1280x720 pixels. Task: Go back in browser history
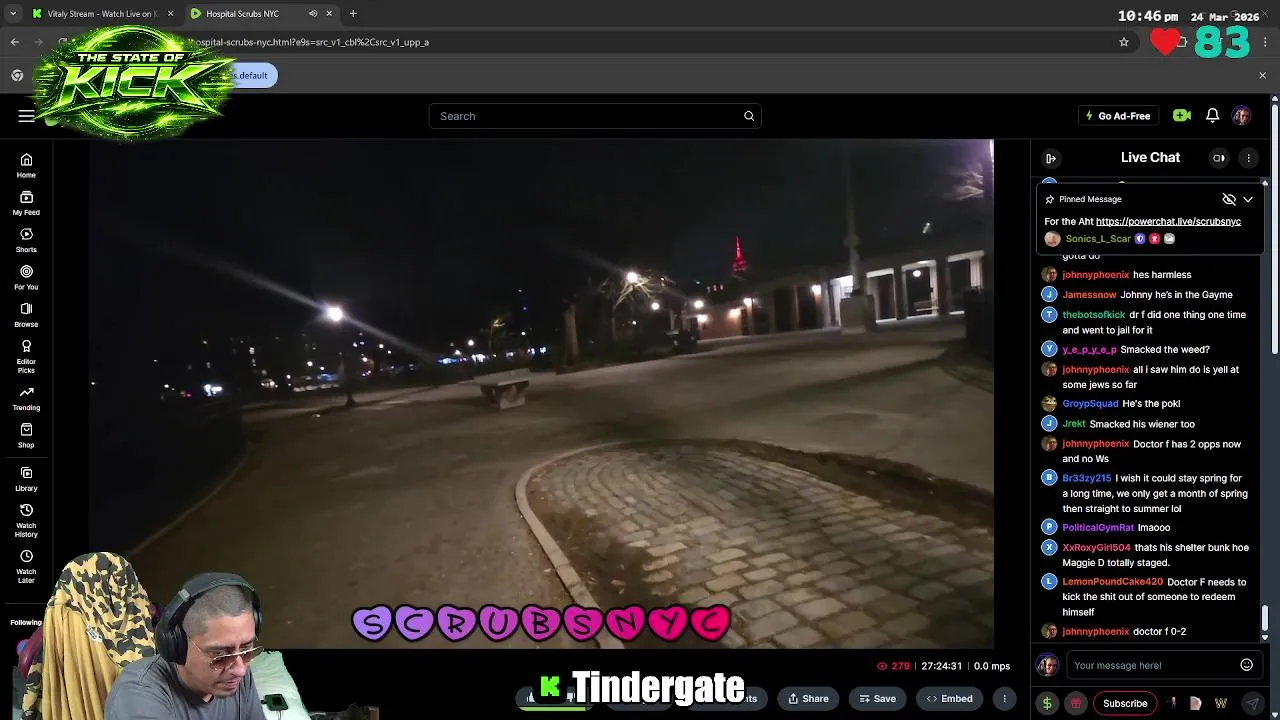click(x=15, y=42)
